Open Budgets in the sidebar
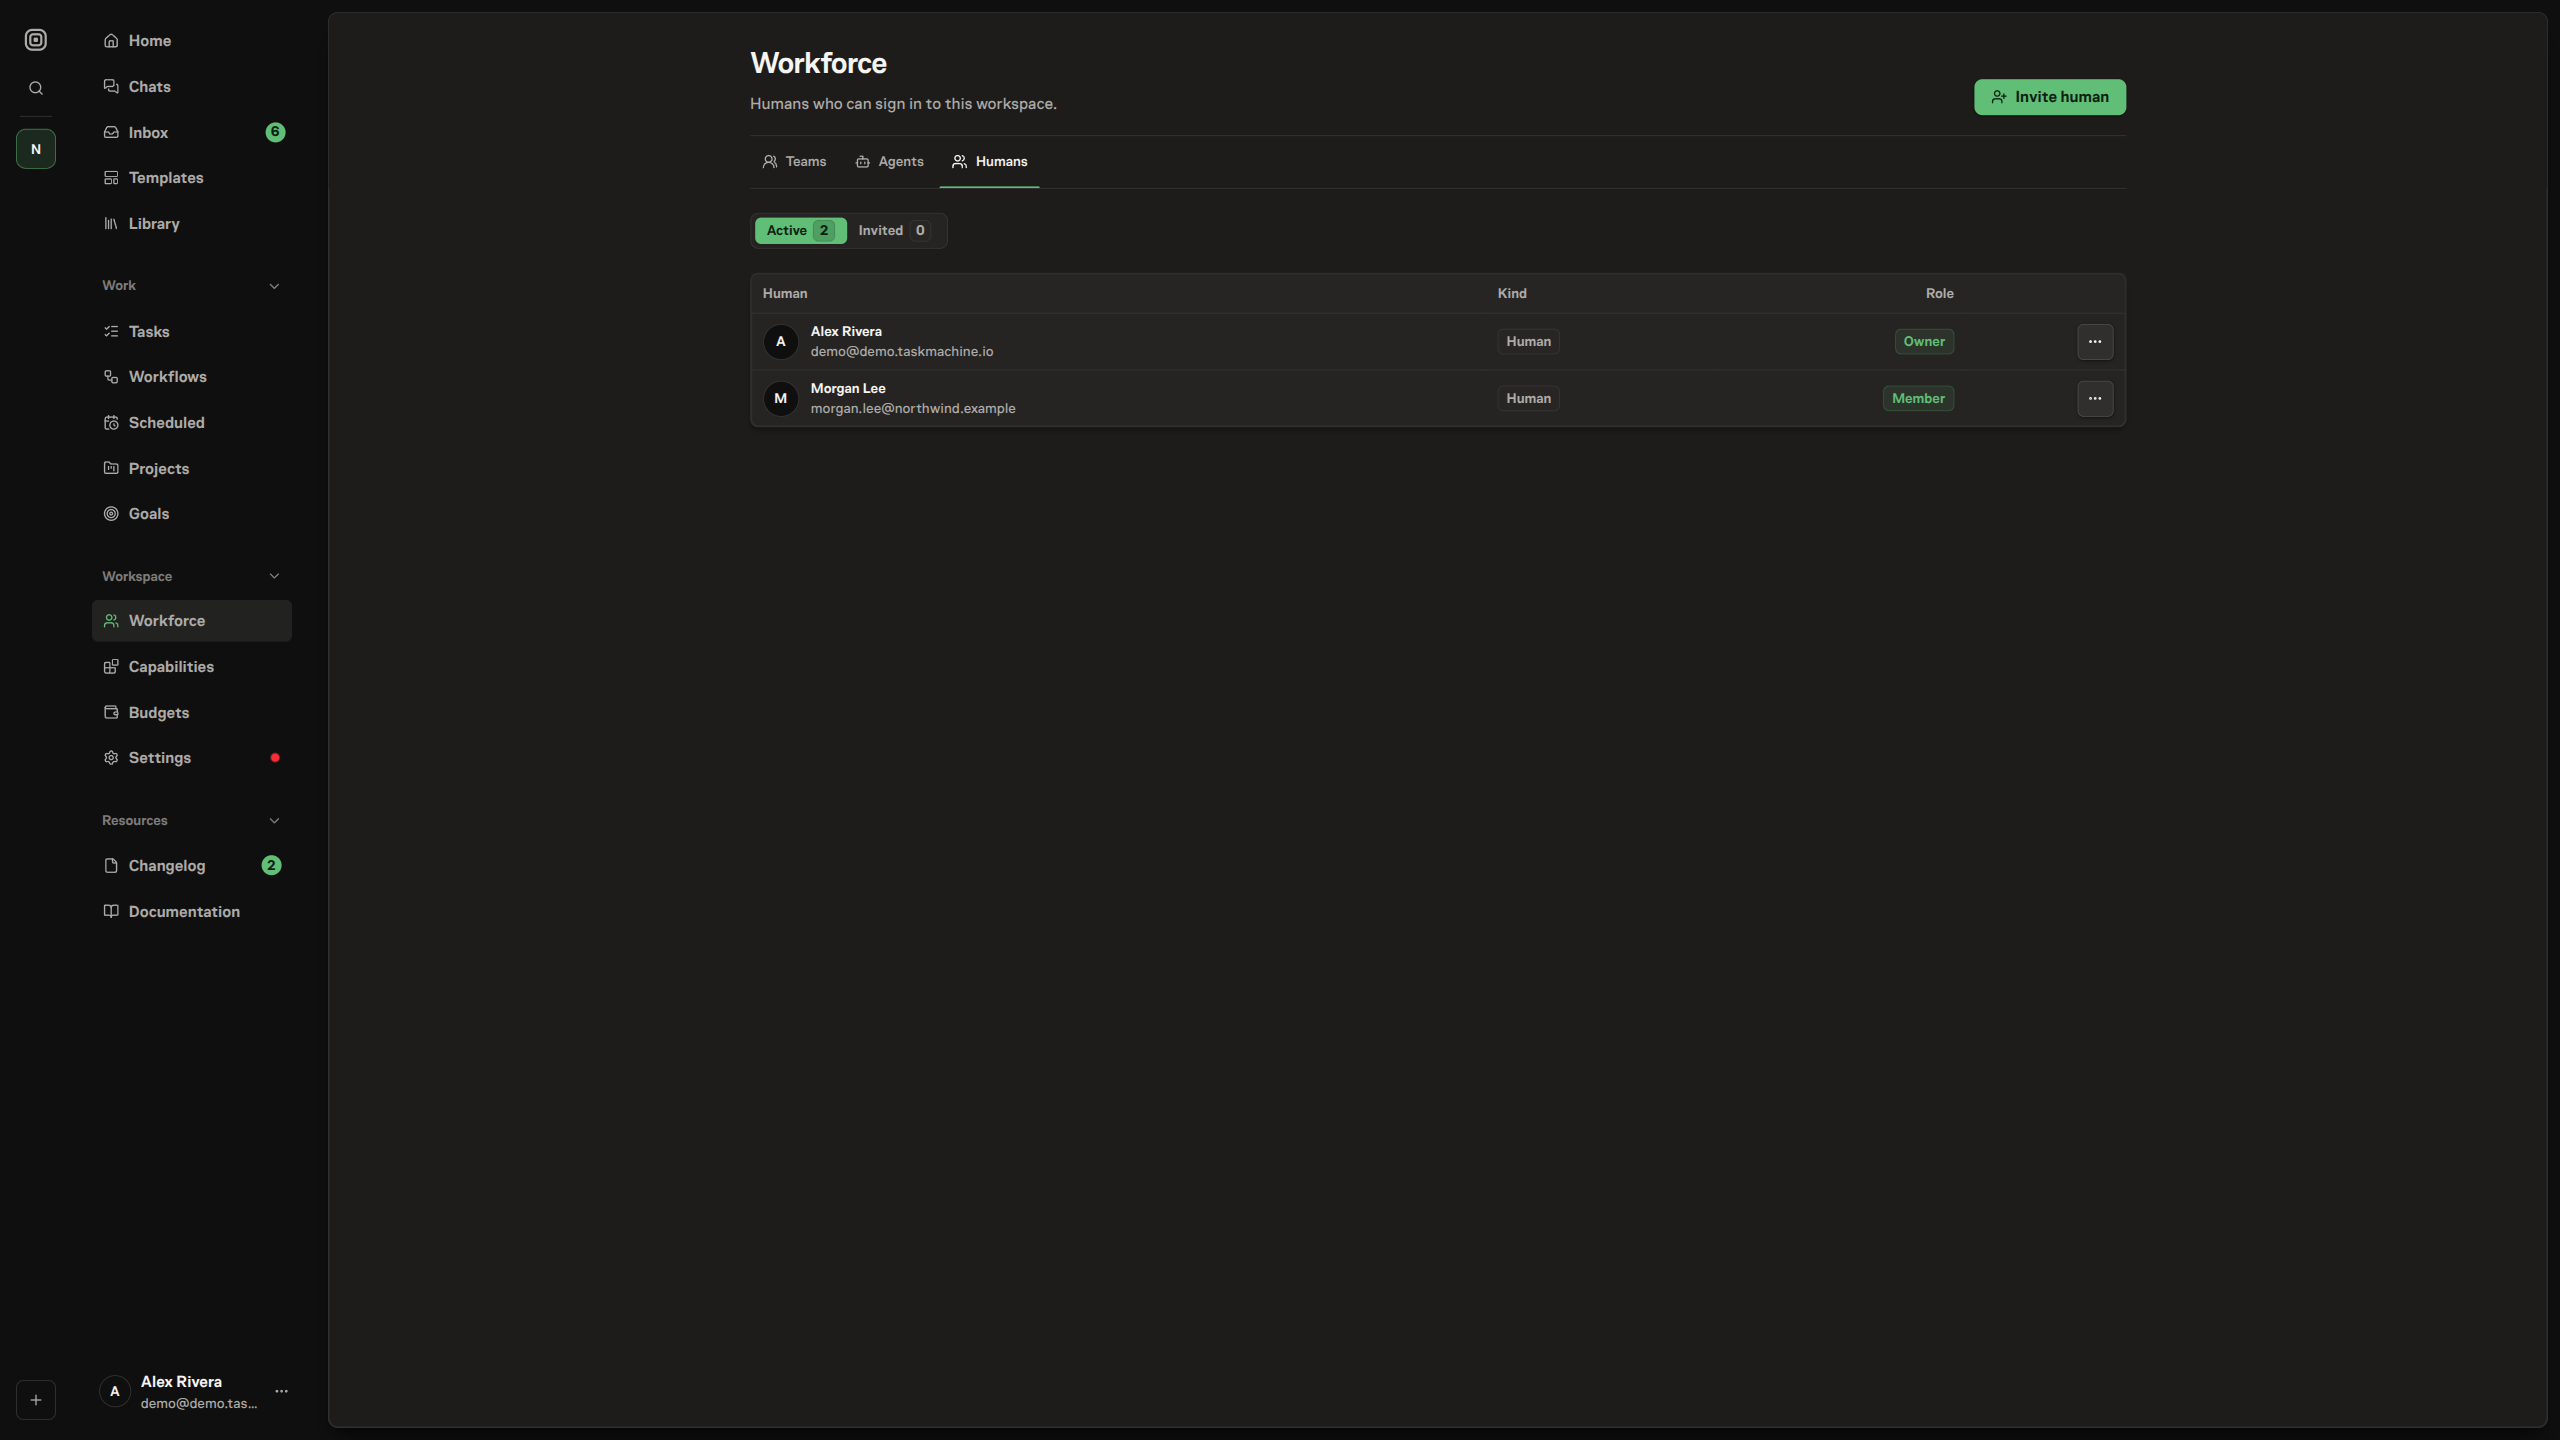The height and width of the screenshot is (1440, 2560). point(192,713)
